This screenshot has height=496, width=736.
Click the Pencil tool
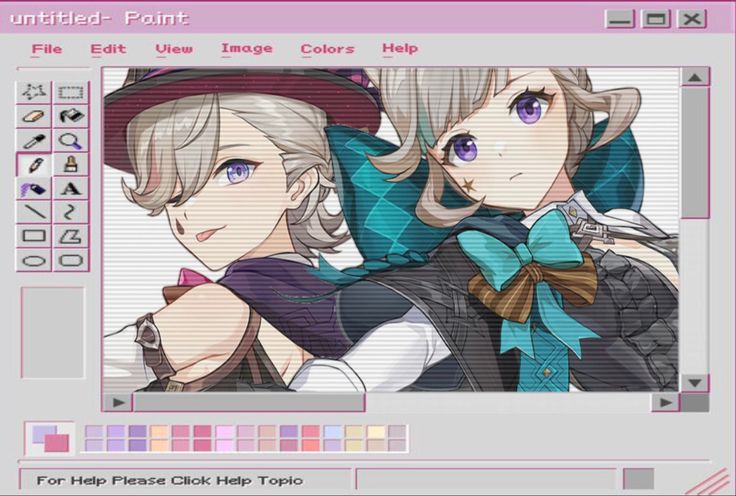35,165
